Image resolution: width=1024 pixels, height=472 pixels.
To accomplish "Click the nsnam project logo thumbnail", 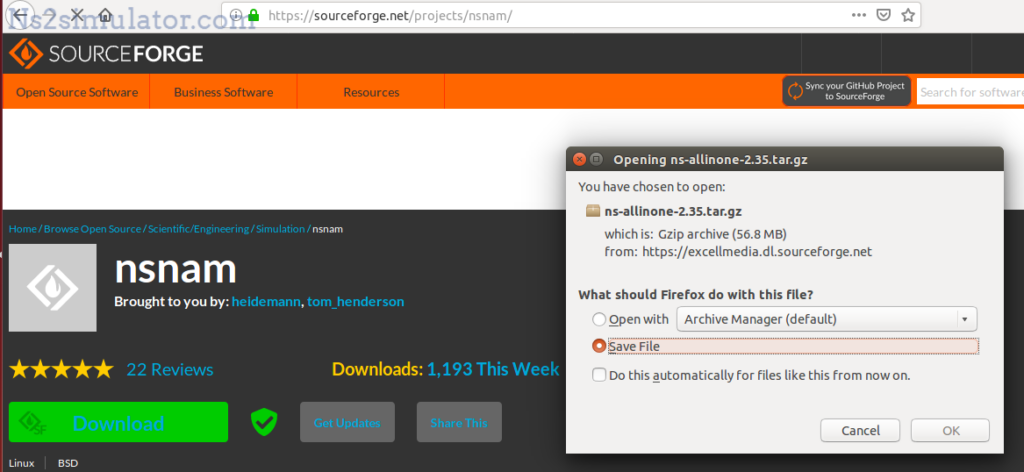I will (x=53, y=287).
